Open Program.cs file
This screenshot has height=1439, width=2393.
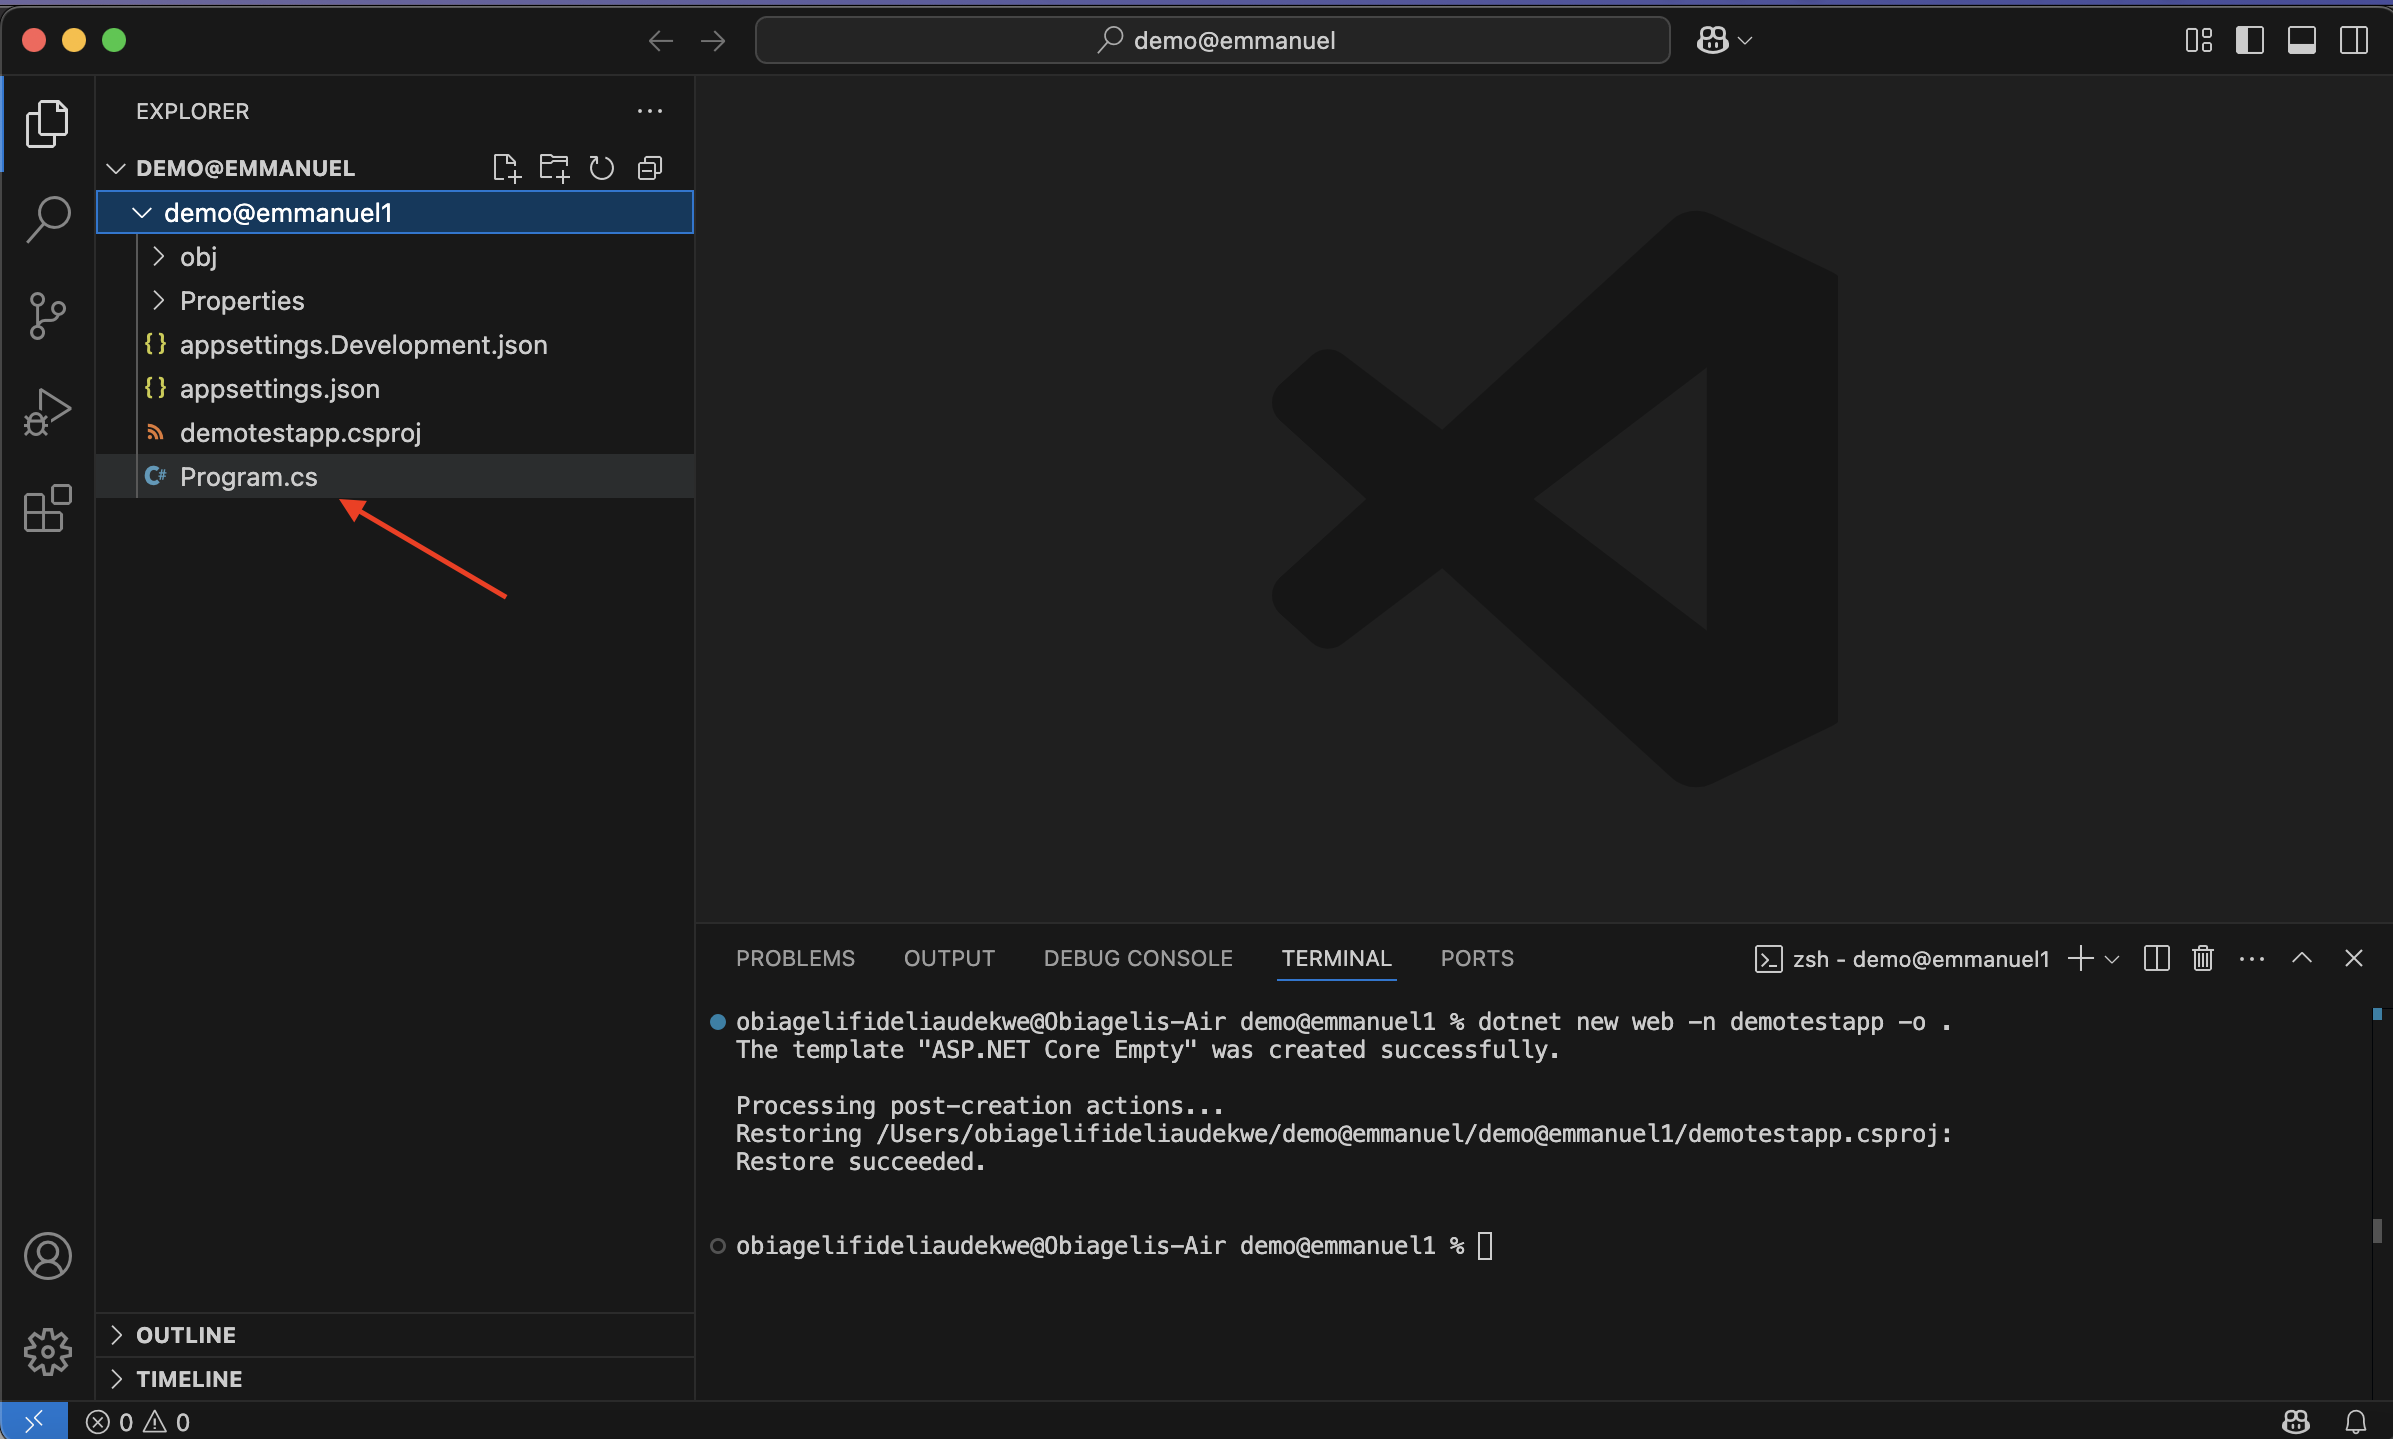[x=394, y=477]
